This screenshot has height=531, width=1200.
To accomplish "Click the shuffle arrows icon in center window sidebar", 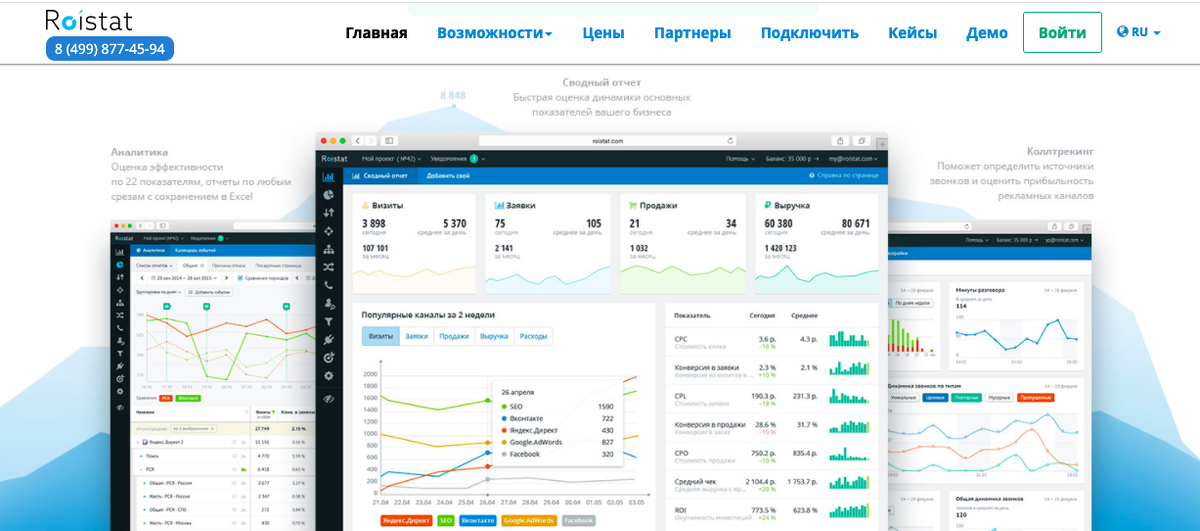I will (328, 267).
